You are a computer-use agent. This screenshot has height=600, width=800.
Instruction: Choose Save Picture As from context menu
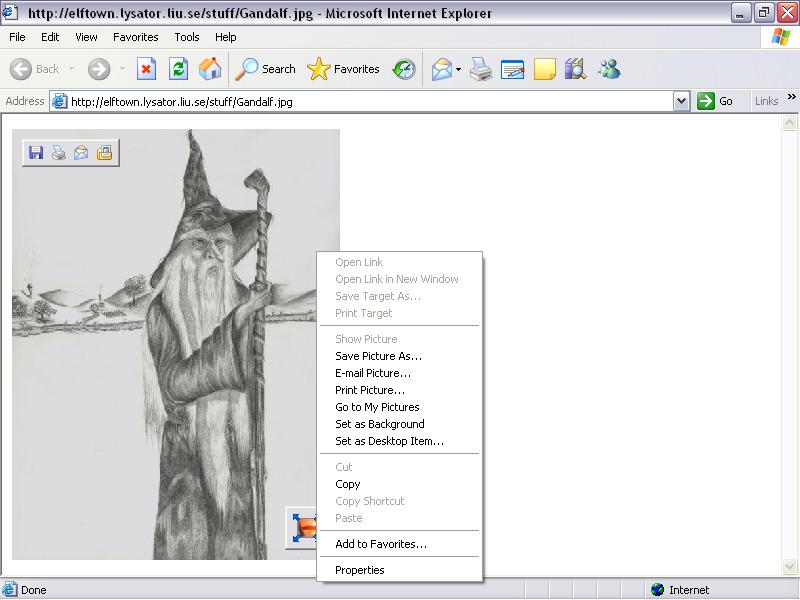point(399,356)
